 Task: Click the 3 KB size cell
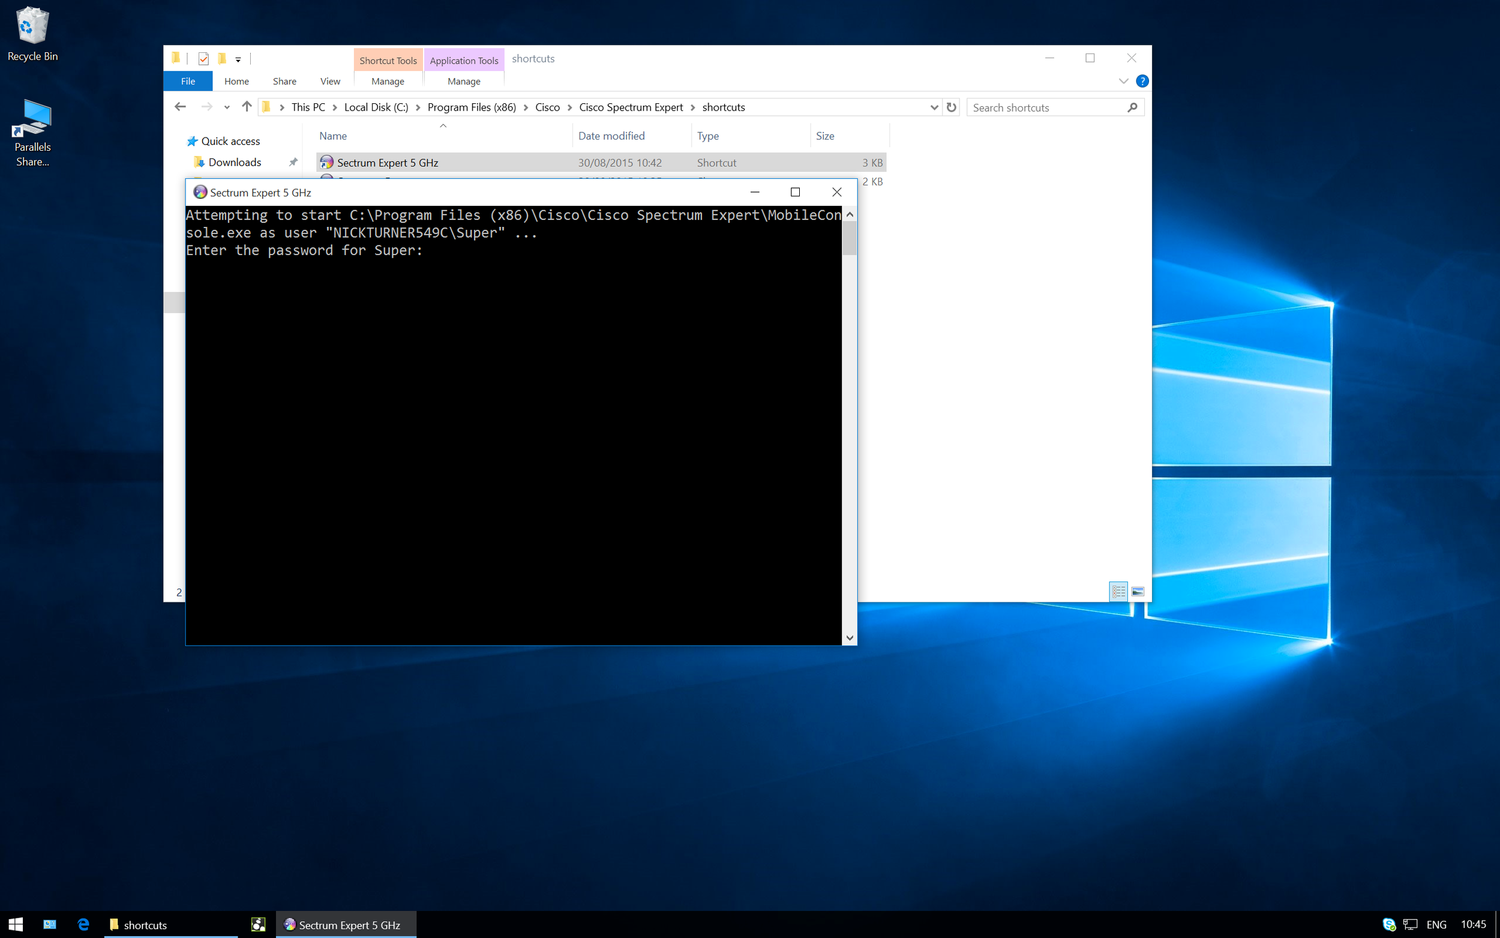[x=872, y=162]
